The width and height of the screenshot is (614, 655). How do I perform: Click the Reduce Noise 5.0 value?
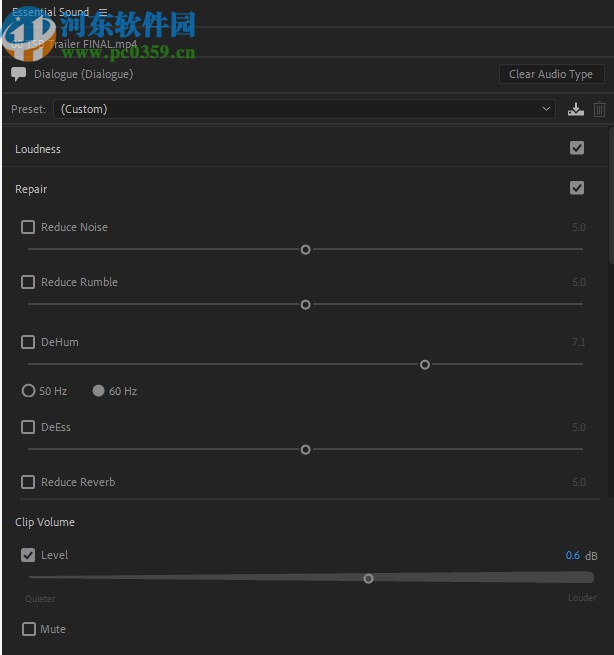pyautogui.click(x=579, y=227)
